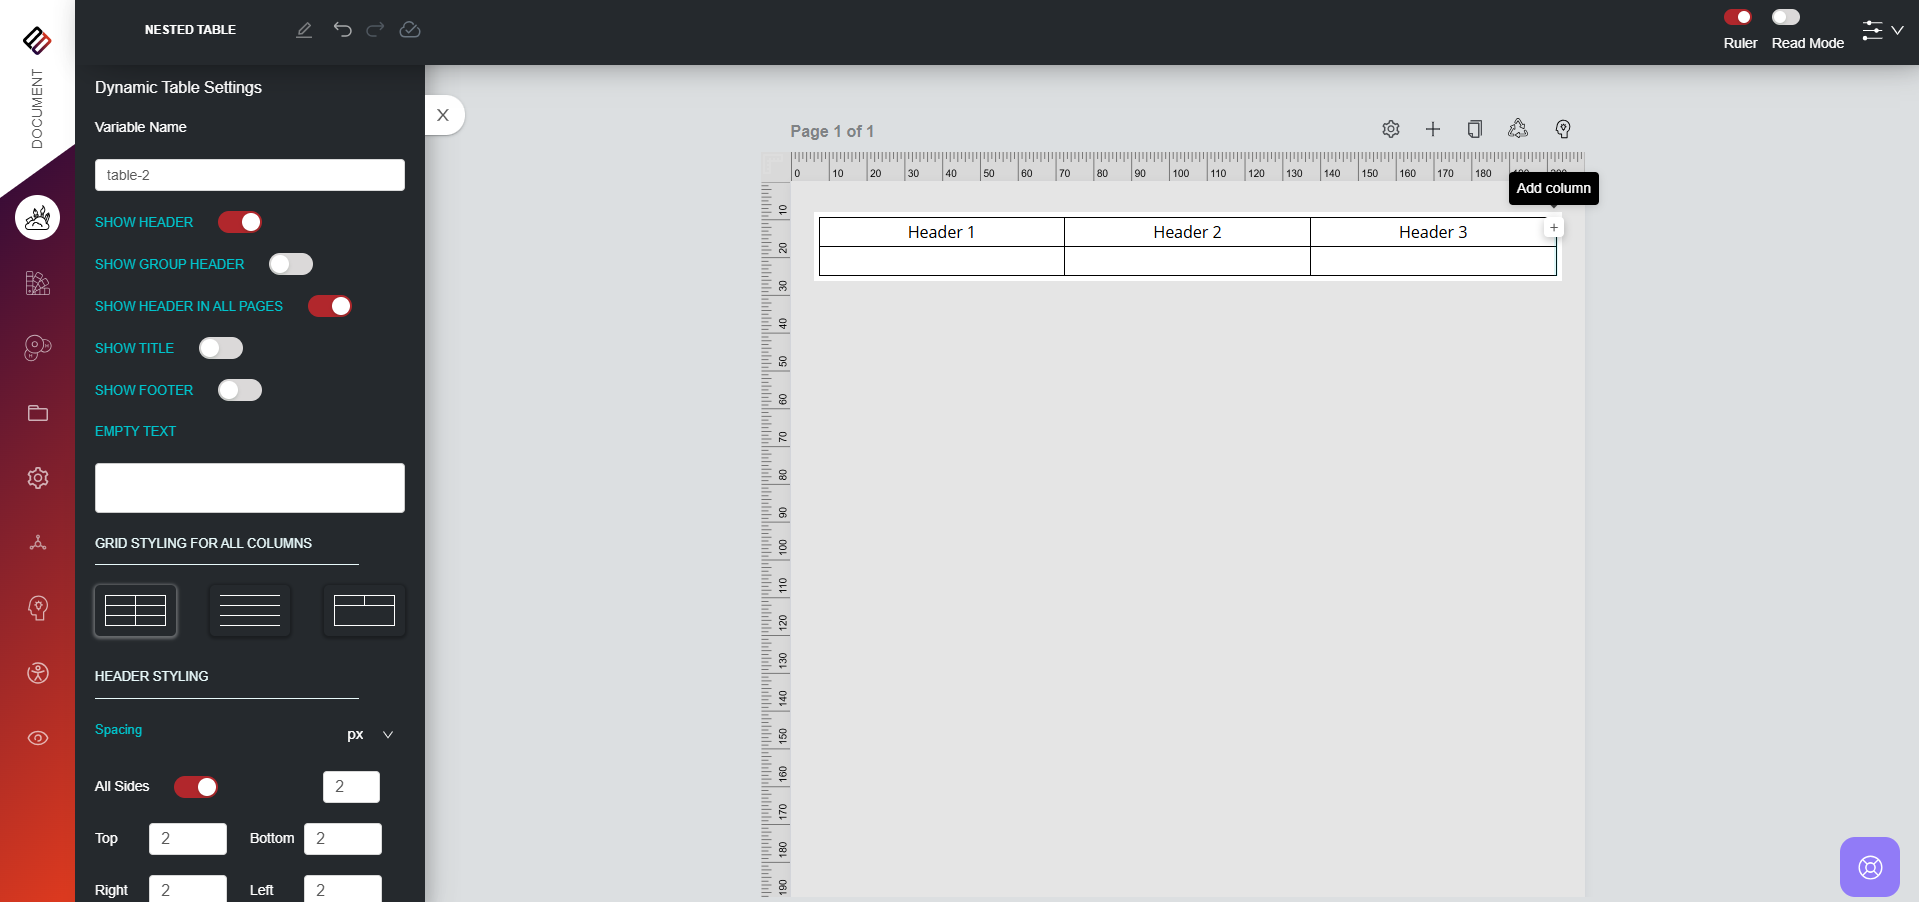
Task: Click the undo arrow icon
Action: 342,30
